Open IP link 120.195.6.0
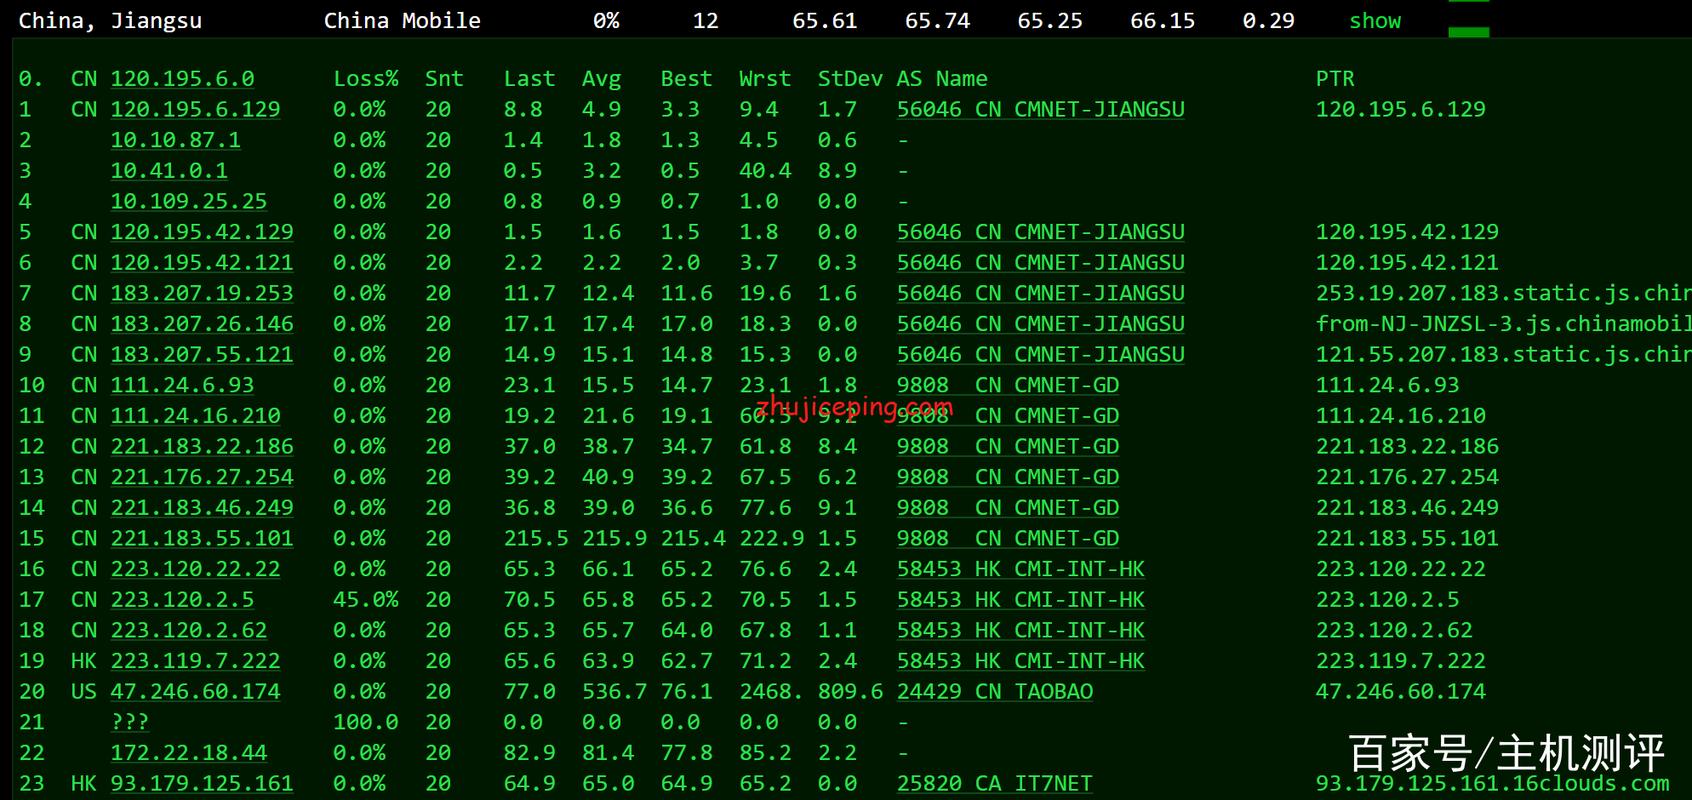 [x=182, y=79]
